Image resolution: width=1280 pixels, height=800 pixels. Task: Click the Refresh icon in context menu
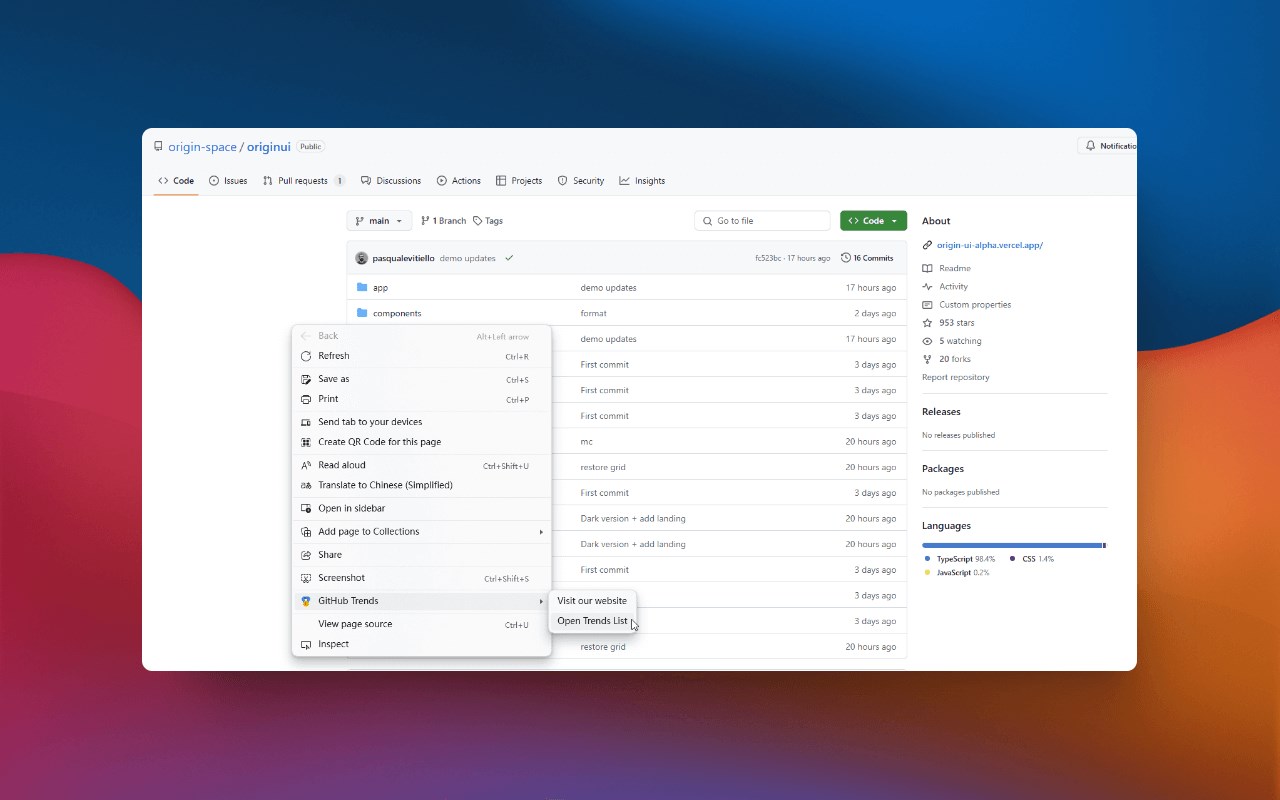pyautogui.click(x=306, y=356)
